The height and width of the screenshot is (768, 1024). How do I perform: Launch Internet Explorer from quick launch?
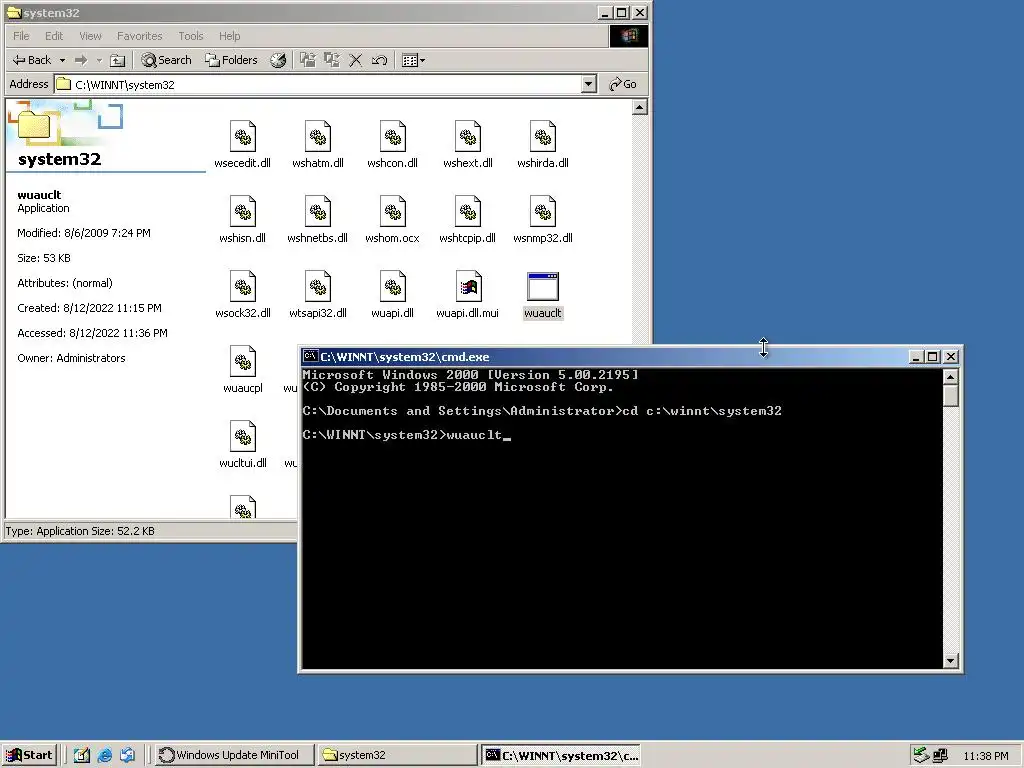pos(104,756)
